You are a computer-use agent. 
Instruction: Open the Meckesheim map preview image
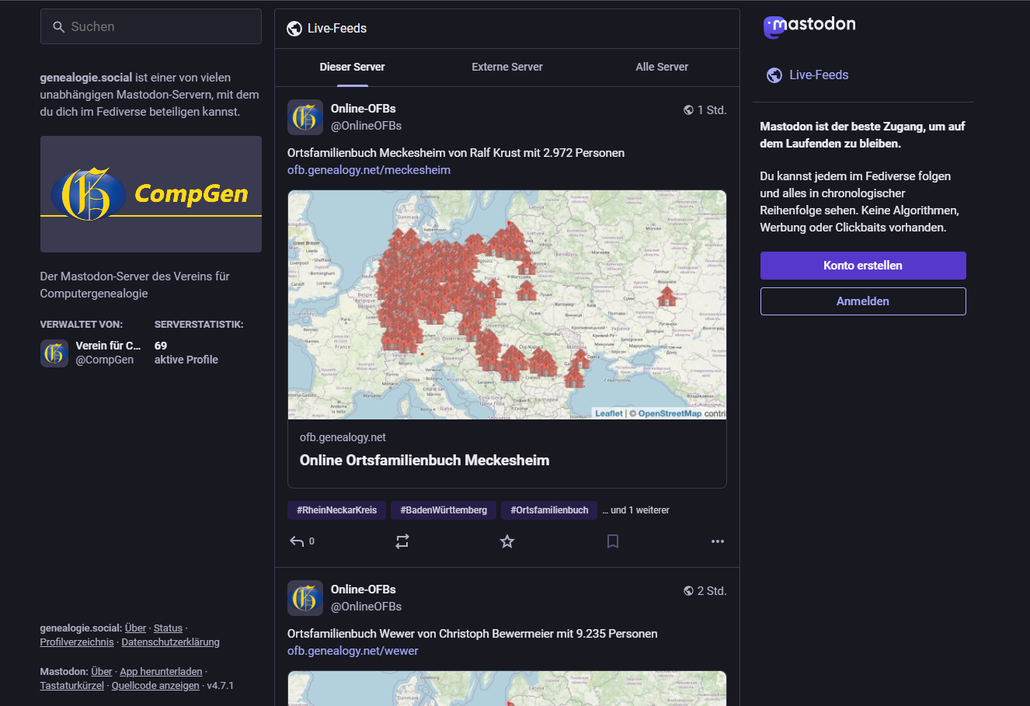coord(507,305)
